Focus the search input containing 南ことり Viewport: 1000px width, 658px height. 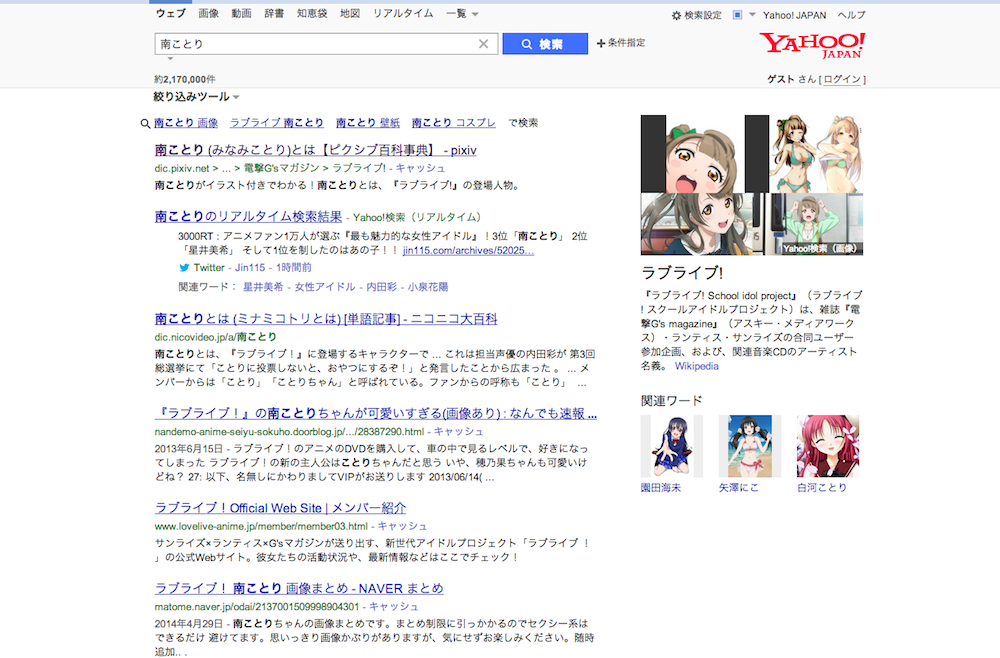click(310, 44)
